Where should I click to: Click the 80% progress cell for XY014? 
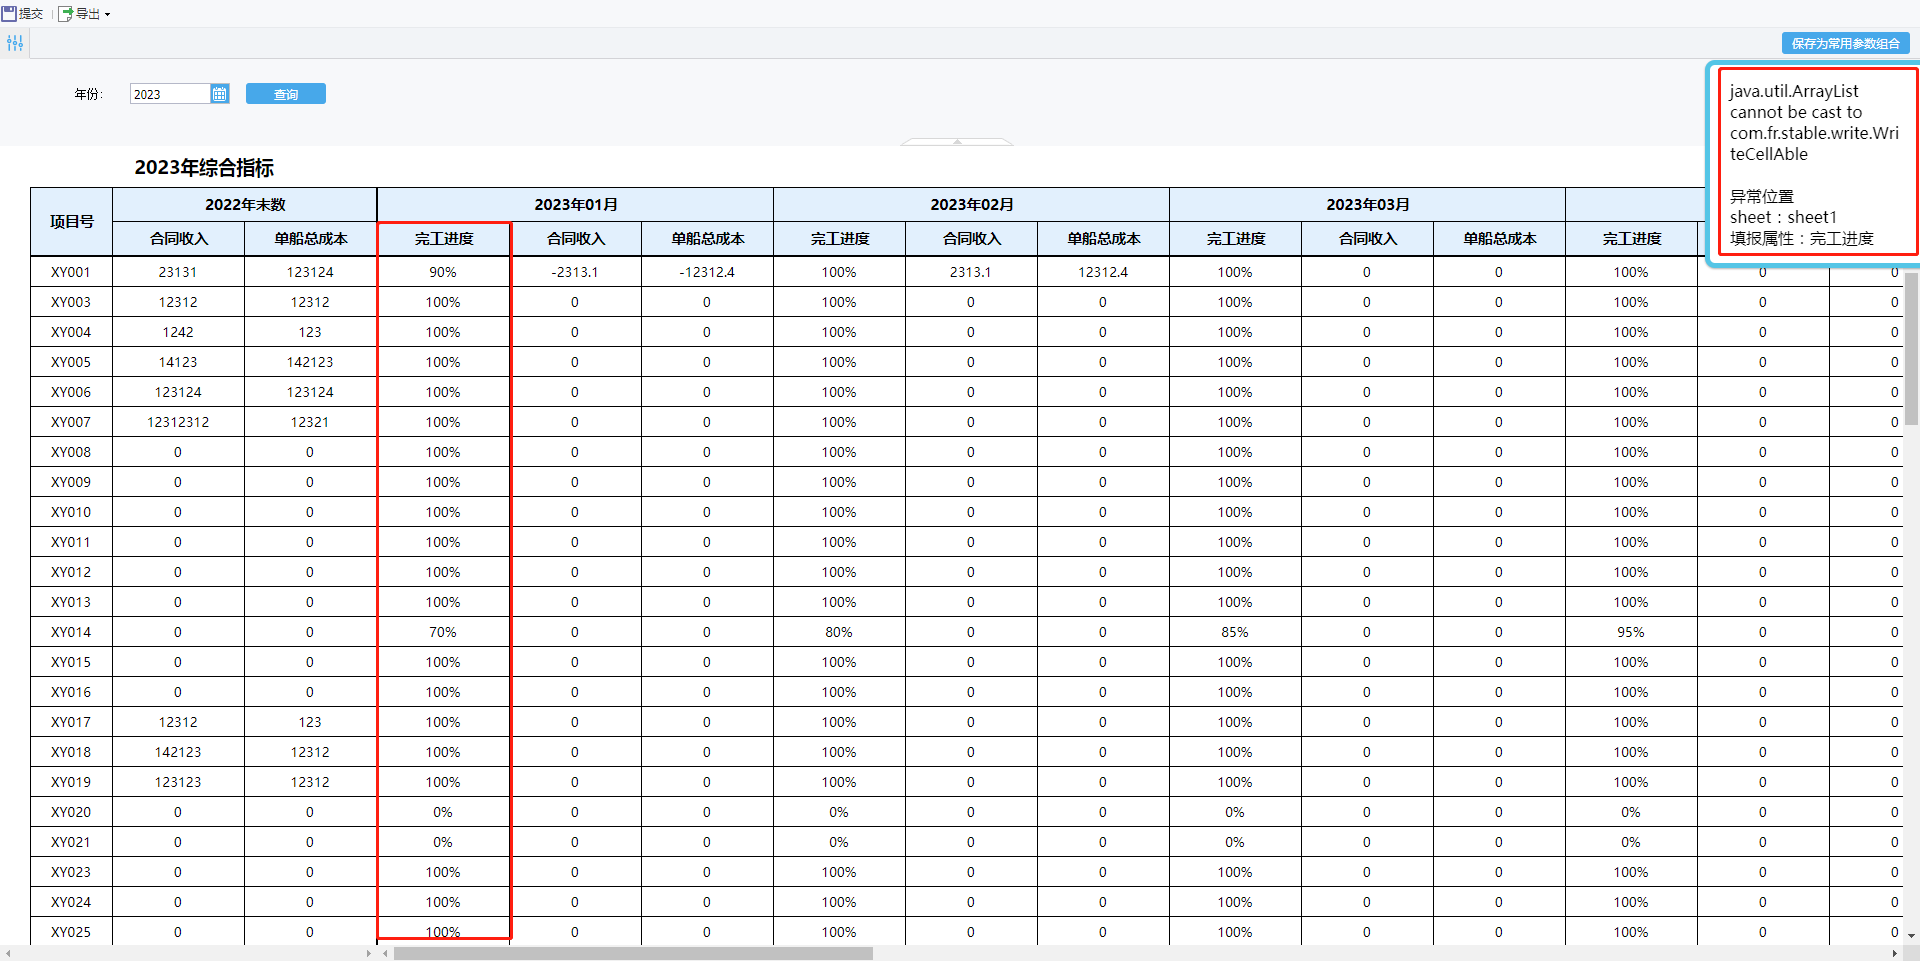839,632
